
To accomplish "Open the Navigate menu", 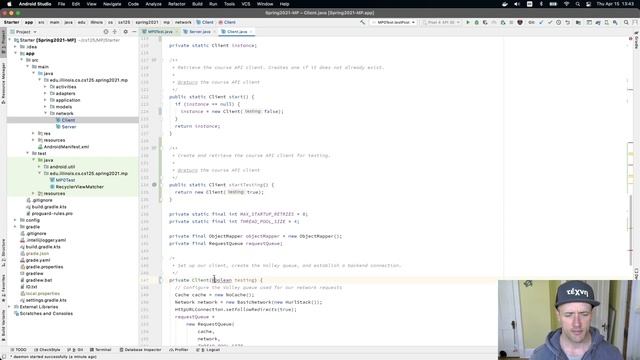I will pyautogui.click(x=112, y=4).
